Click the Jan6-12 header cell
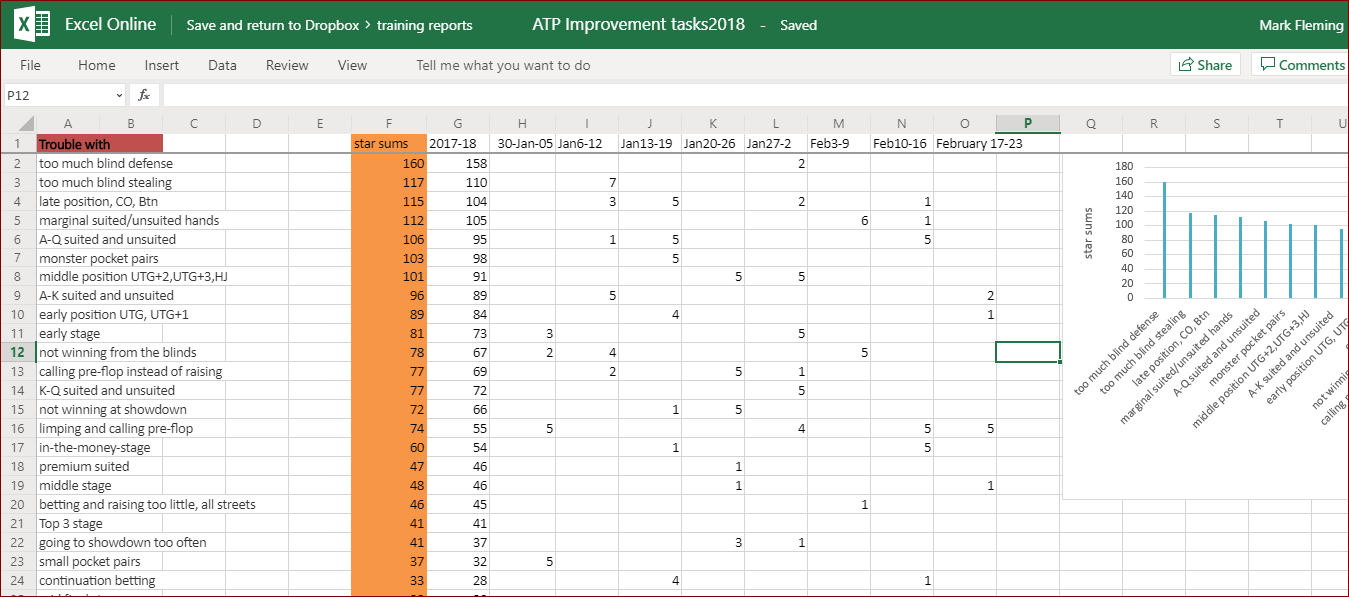The image size is (1349, 597). click(587, 144)
